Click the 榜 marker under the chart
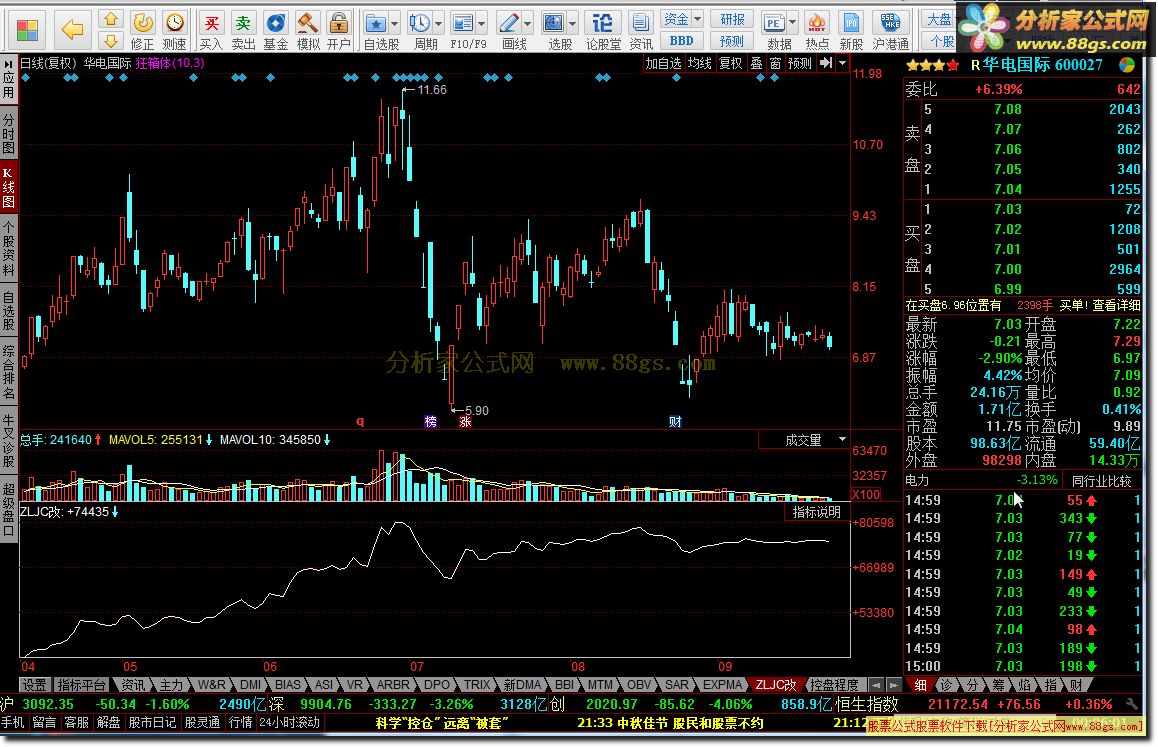The width and height of the screenshot is (1158, 747). [x=431, y=421]
